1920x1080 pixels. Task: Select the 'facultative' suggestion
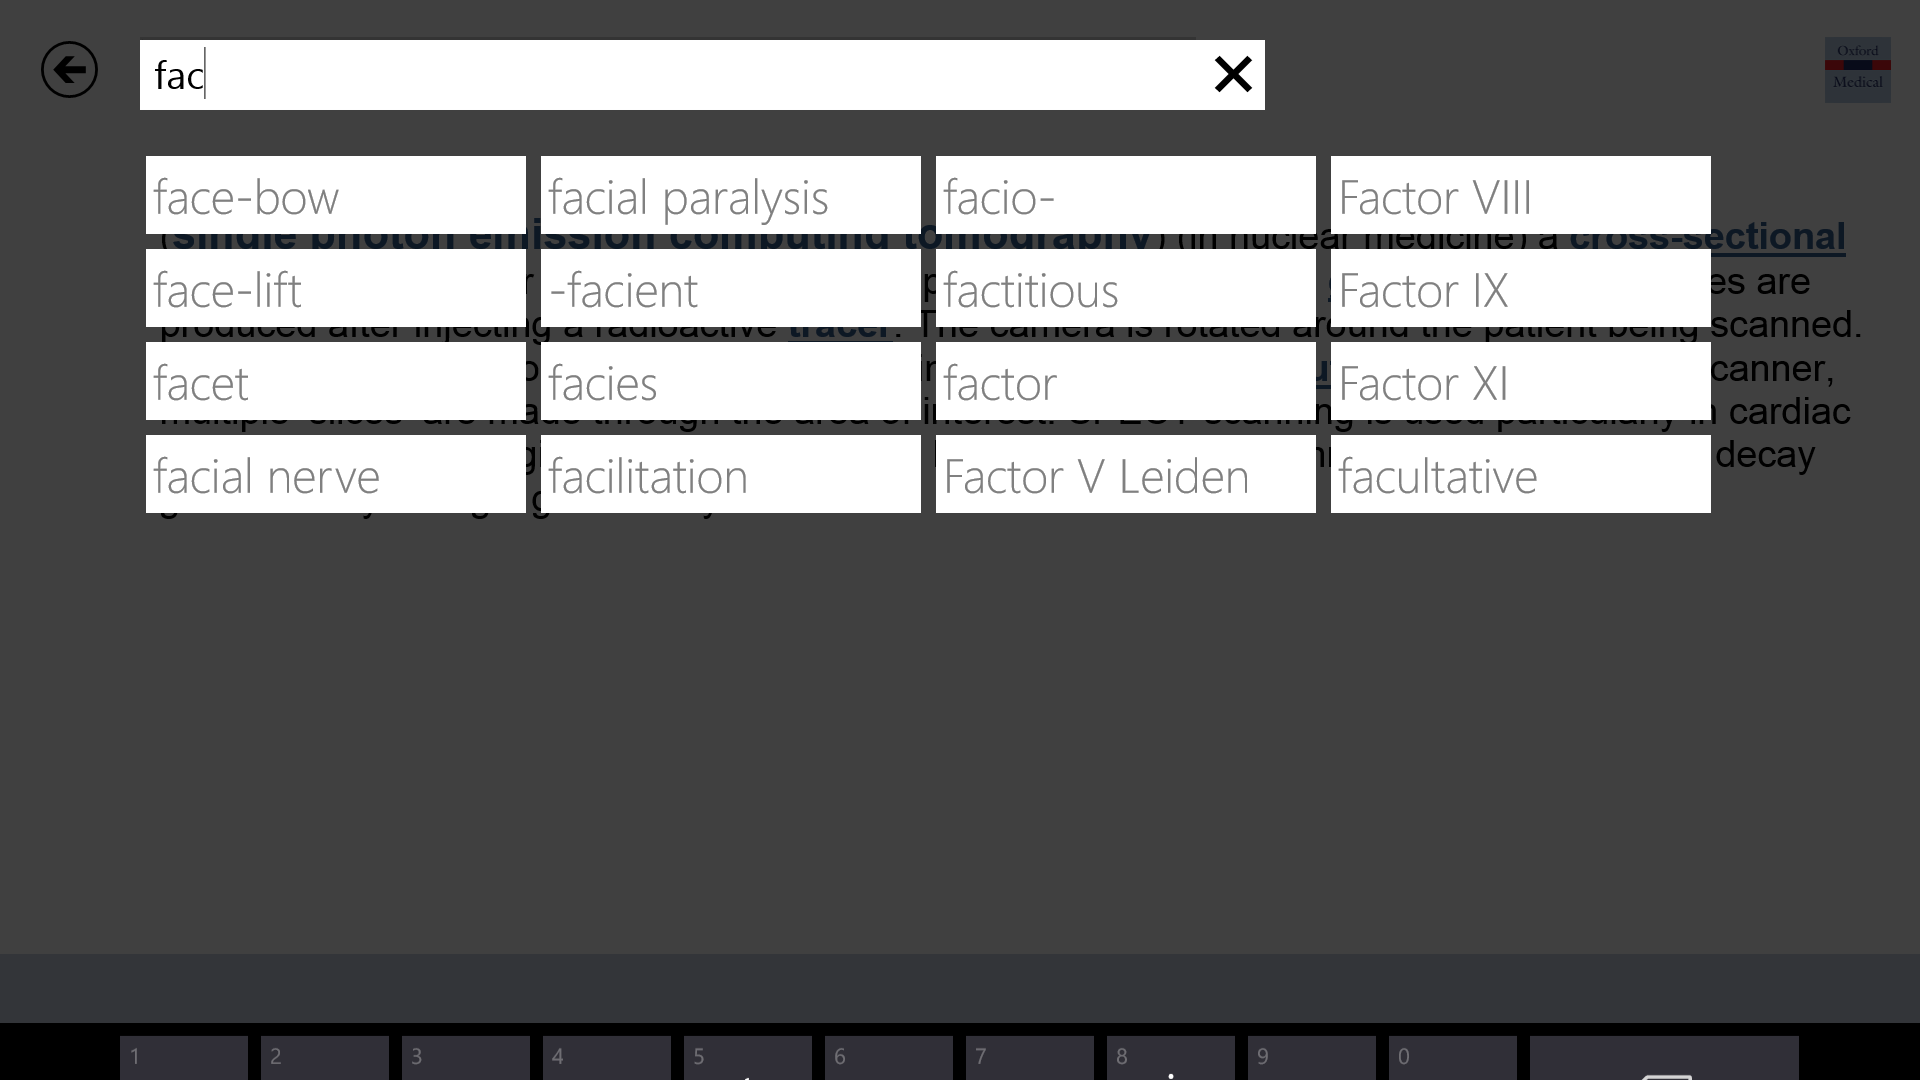1520,475
